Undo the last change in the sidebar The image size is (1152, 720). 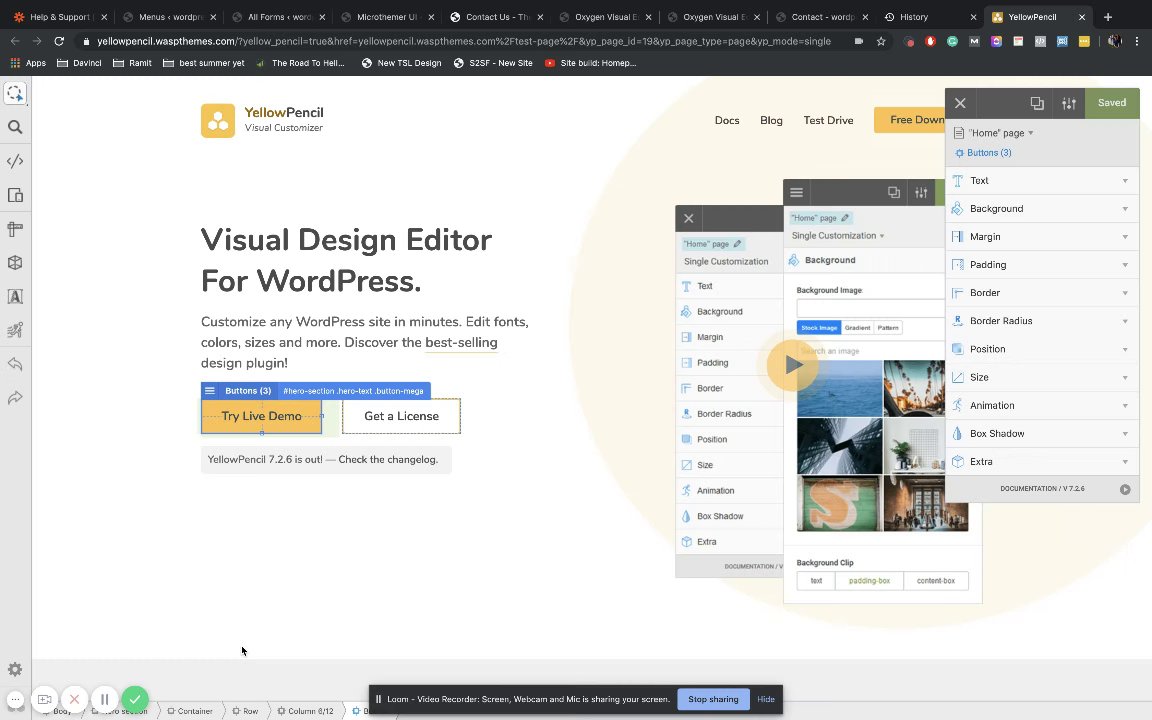coord(15,364)
